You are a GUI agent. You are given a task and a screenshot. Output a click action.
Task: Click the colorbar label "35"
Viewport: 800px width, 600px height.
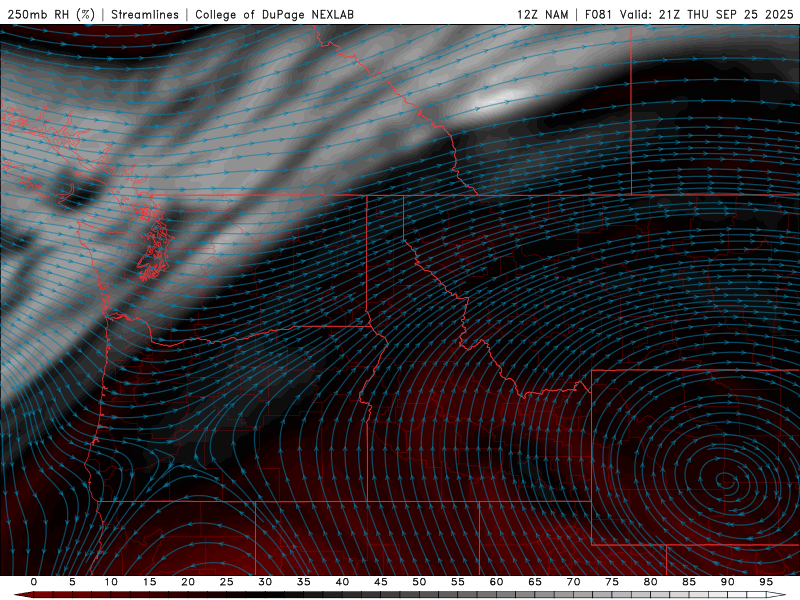point(304,582)
